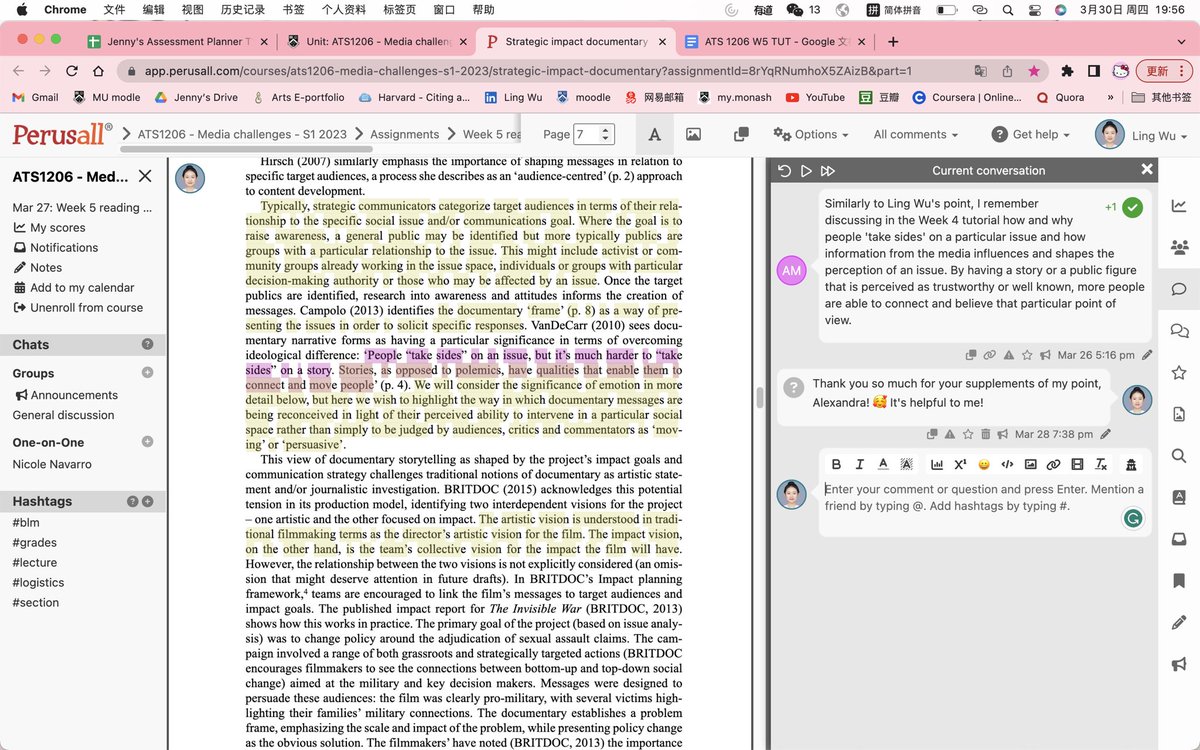
Task: Click Unenroll from course
Action: pos(78,307)
